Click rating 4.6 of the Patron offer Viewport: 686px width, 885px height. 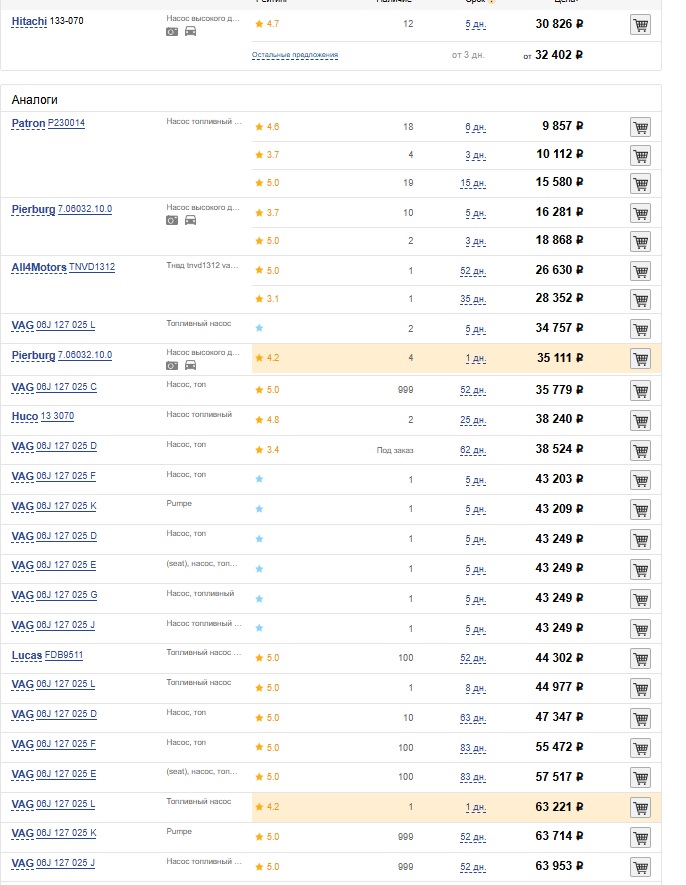(x=267, y=127)
